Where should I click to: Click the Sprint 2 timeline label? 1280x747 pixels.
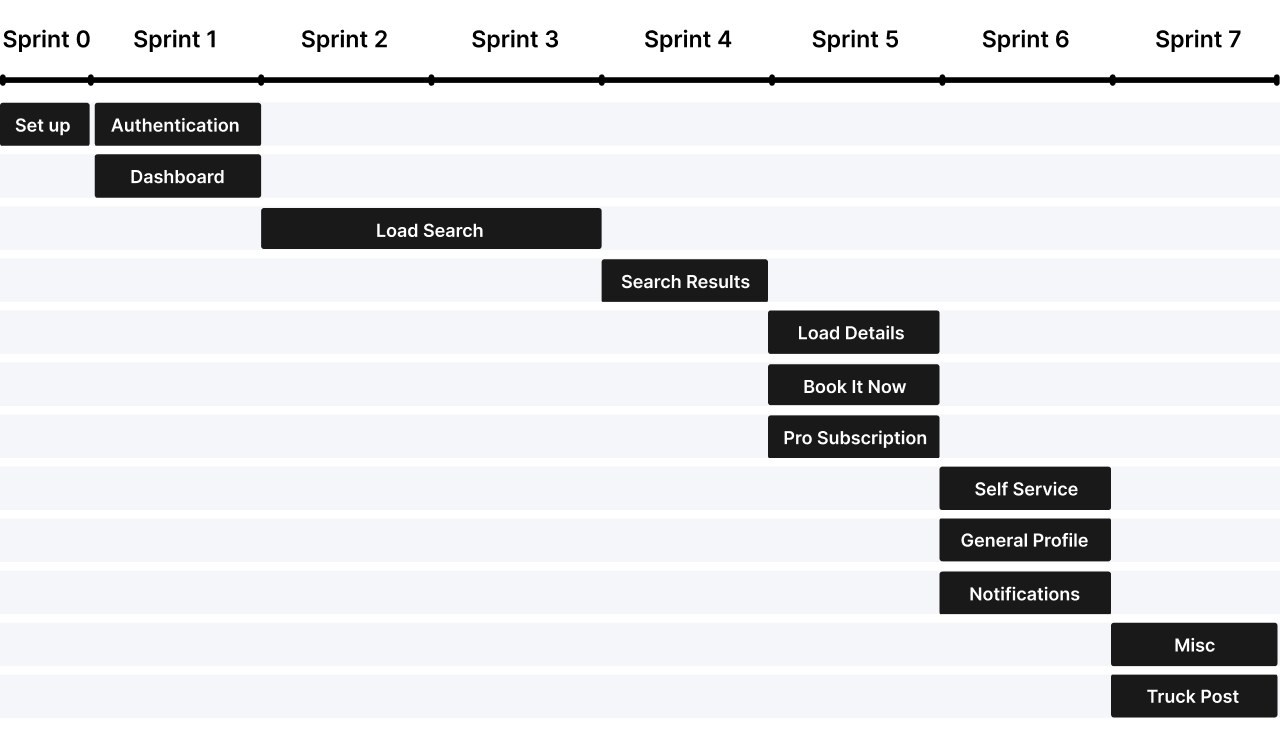344,40
